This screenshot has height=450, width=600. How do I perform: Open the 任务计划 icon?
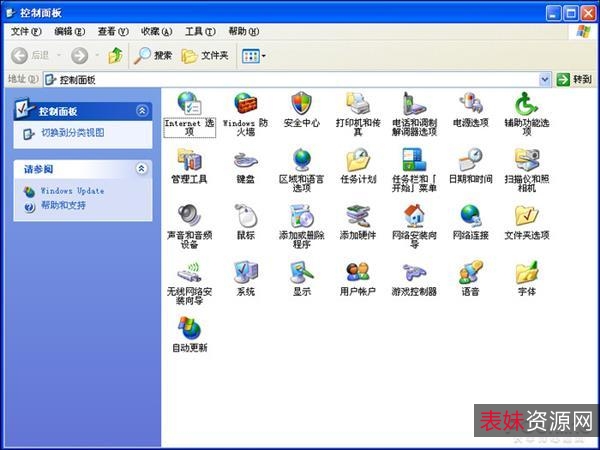(358, 159)
